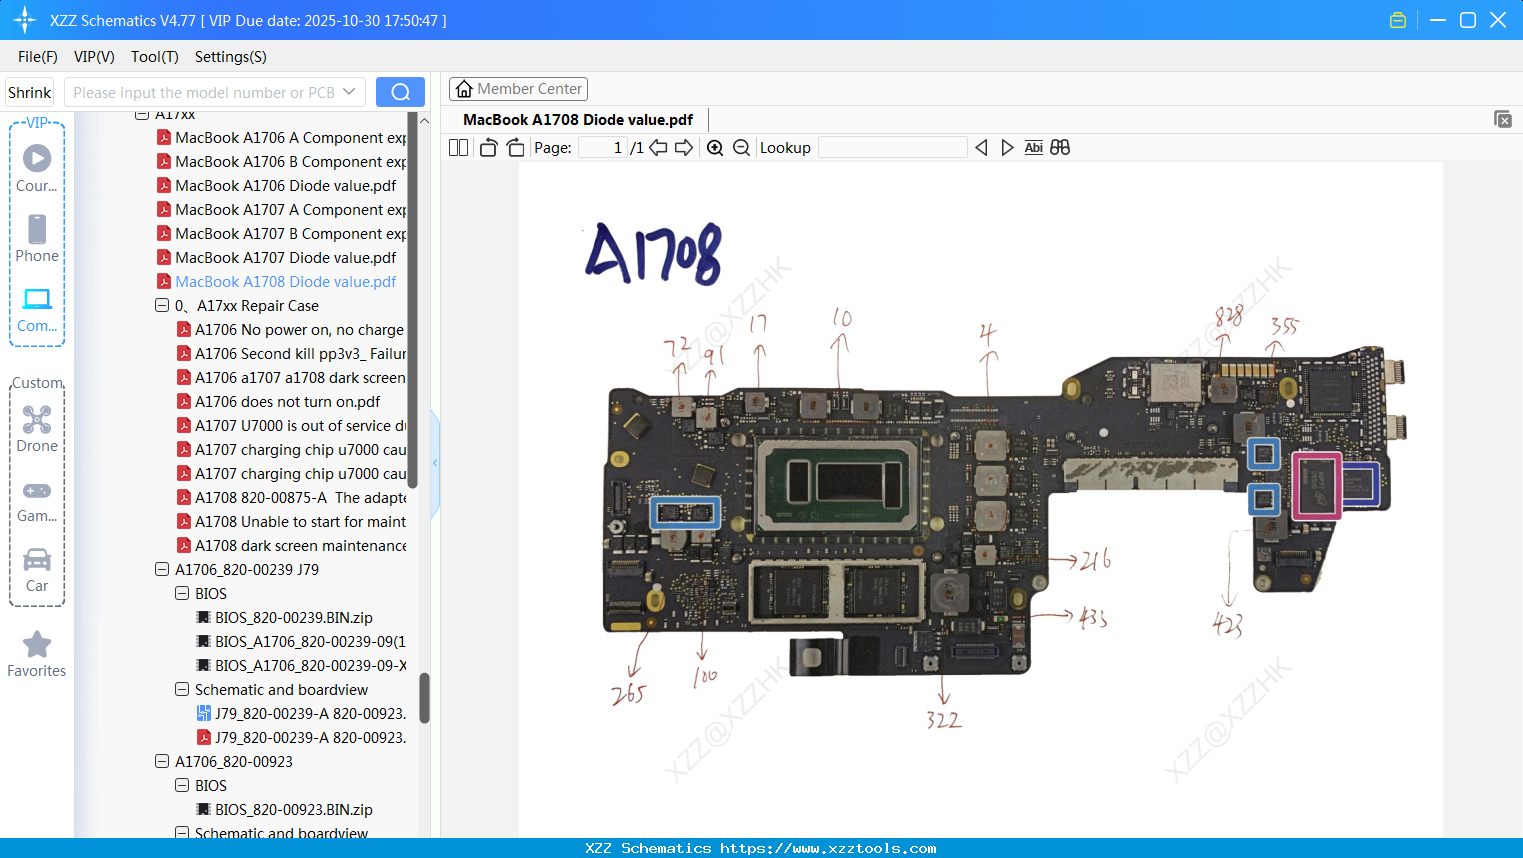Screen dimensions: 1523x858
Task: Toggle the two-page layout view icon
Action: click(x=458, y=148)
